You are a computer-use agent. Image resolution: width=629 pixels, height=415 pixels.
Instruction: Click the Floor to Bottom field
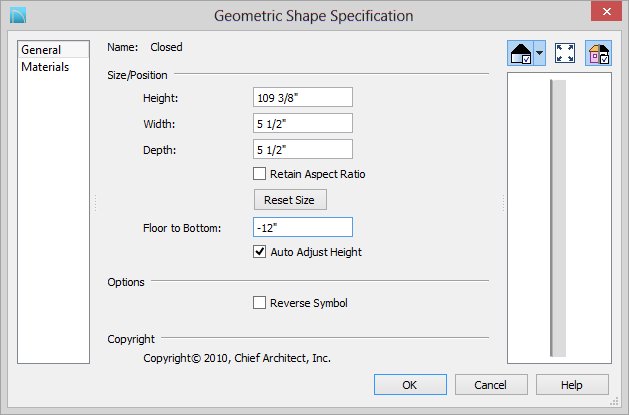coord(303,227)
